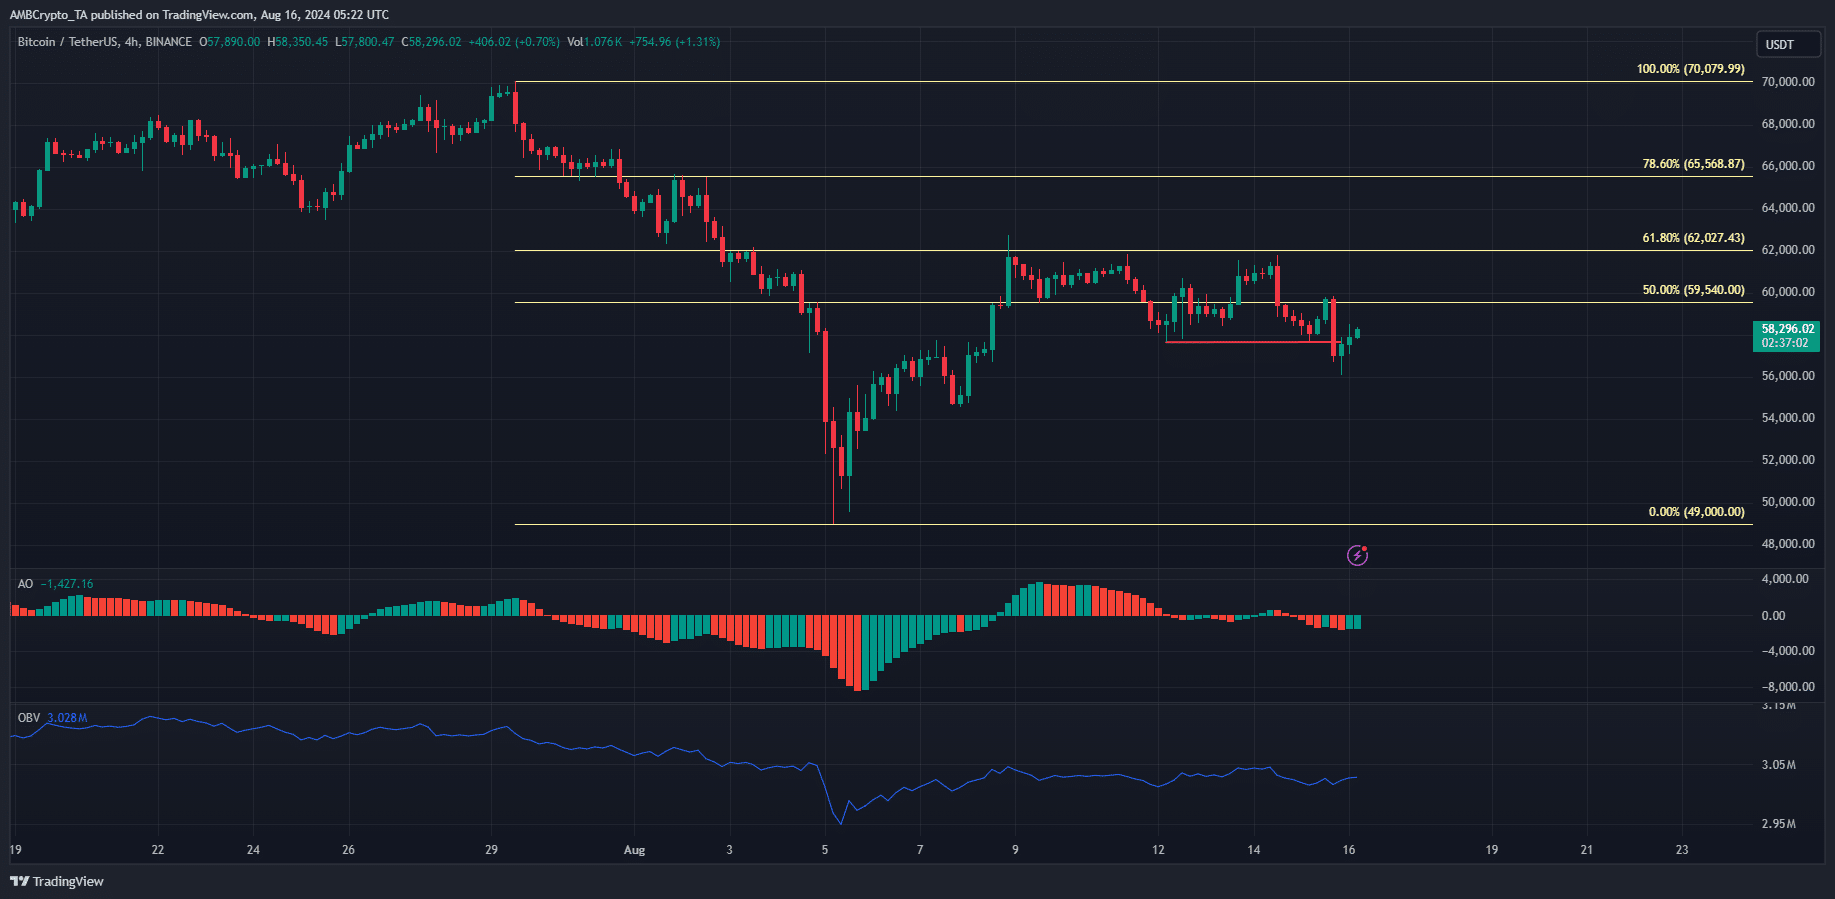Click 62,000.00 on the price axis
This screenshot has height=899, width=1835.
click(1788, 250)
